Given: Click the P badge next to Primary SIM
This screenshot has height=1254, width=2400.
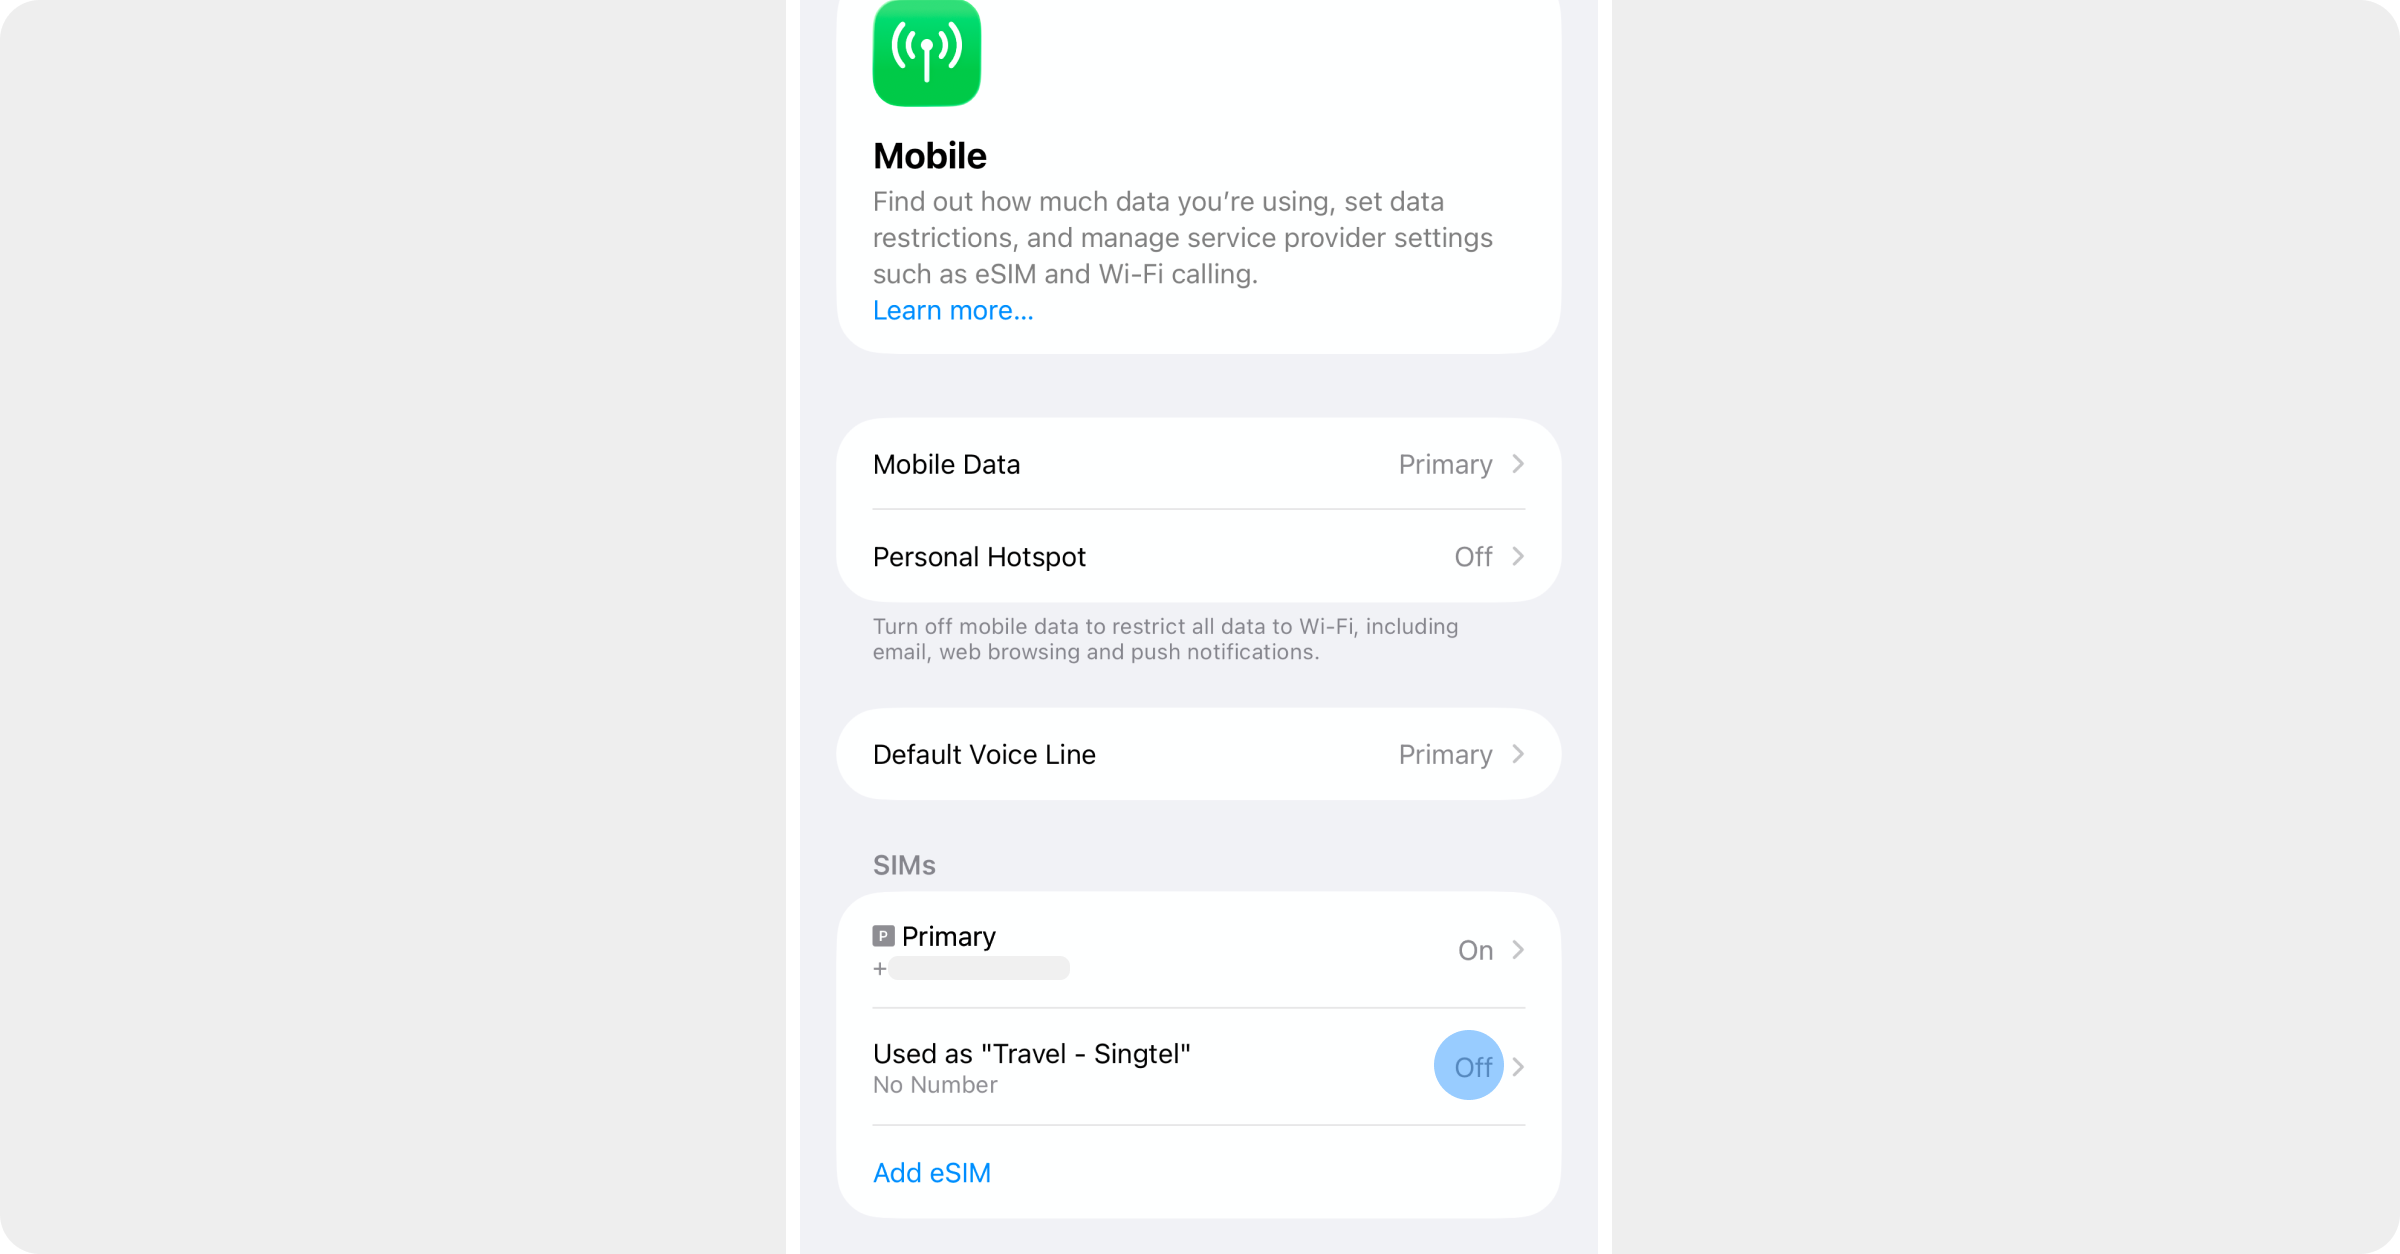Looking at the screenshot, I should [883, 936].
